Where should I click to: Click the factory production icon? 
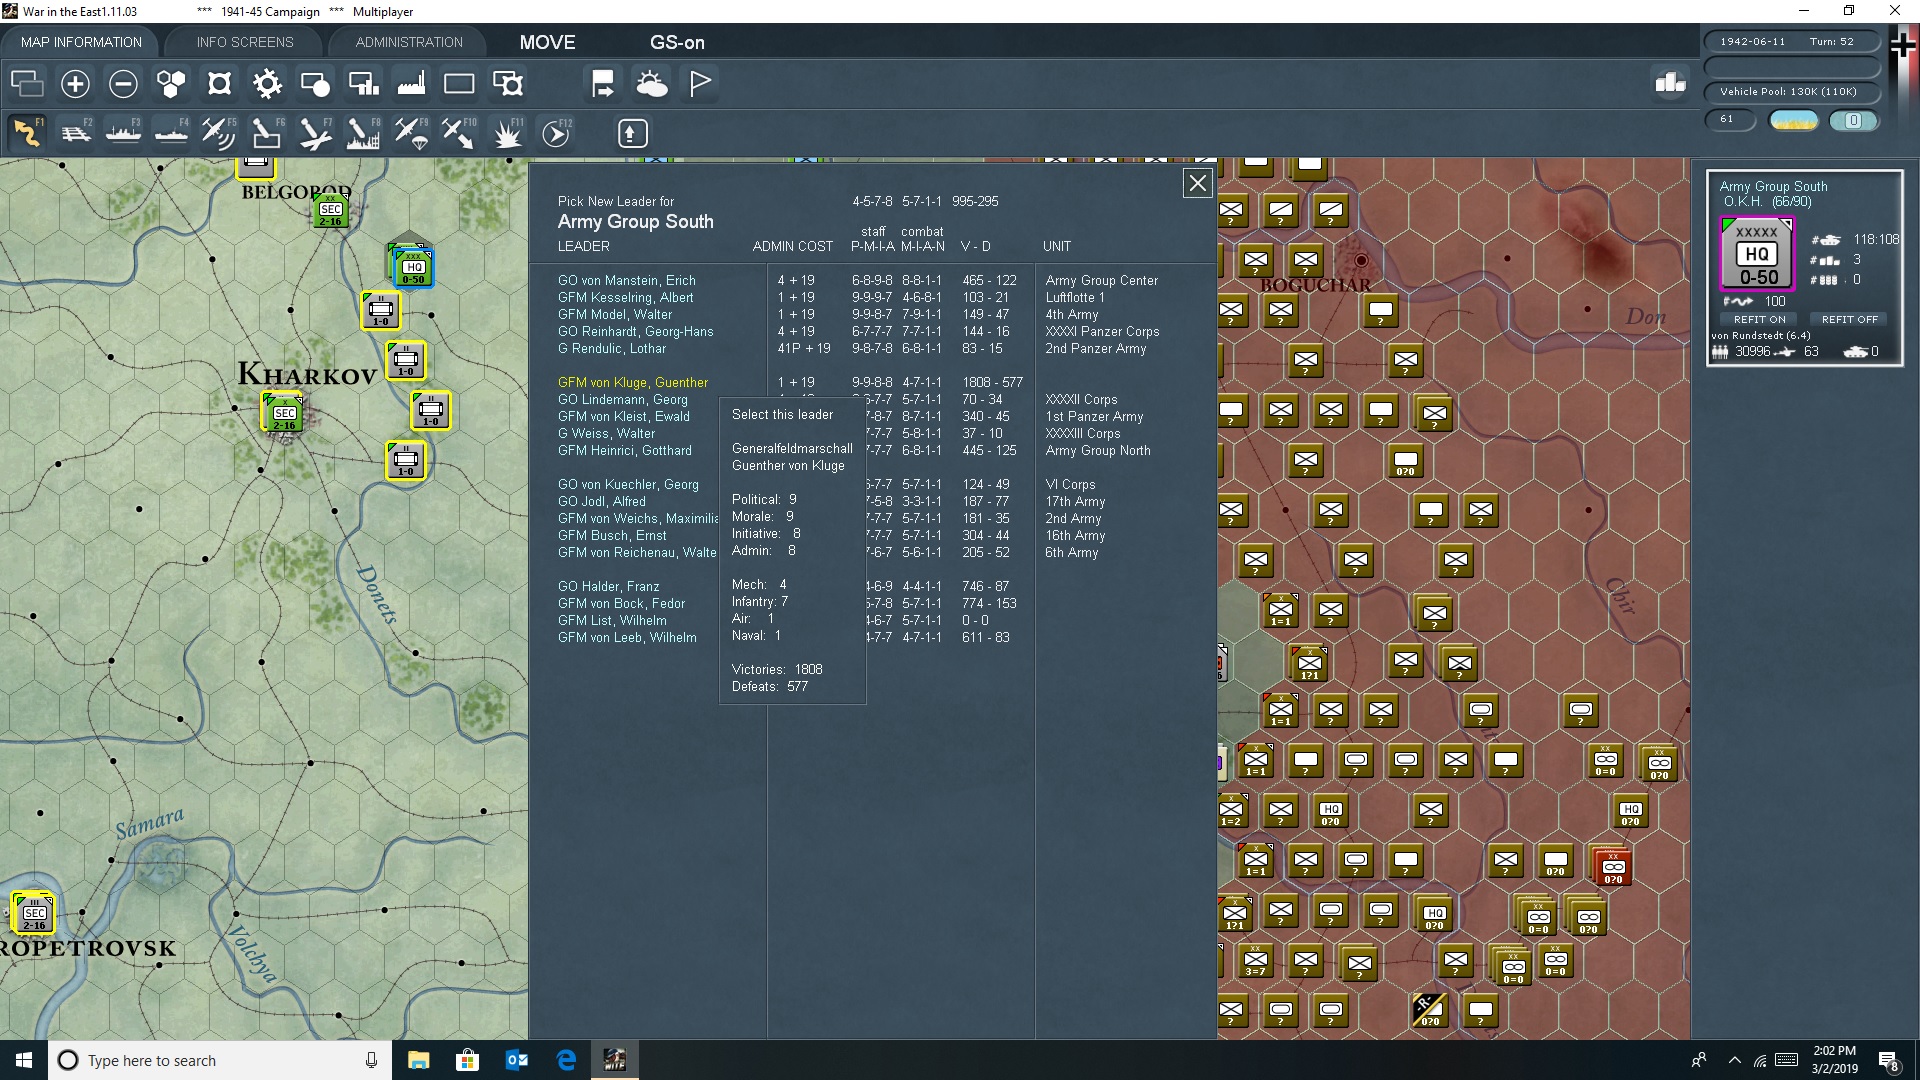(x=411, y=84)
